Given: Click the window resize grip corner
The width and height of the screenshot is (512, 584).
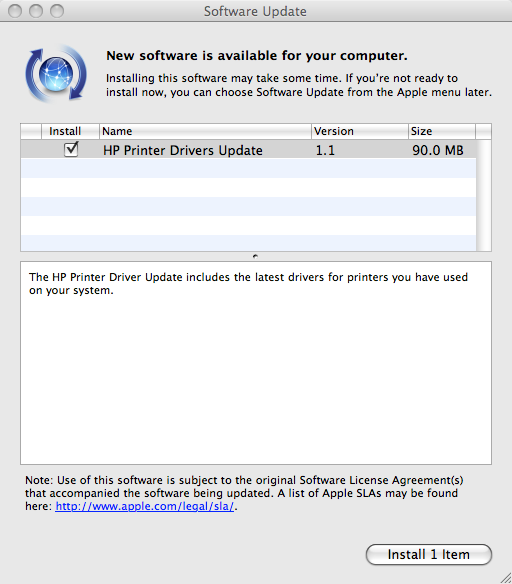Looking at the screenshot, I should (x=505, y=577).
